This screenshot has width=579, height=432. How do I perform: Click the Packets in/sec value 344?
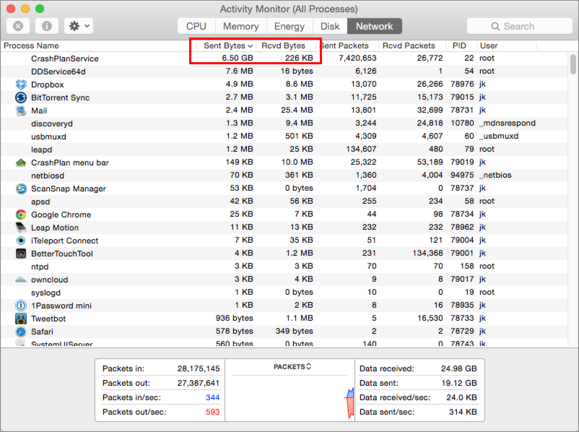pos(213,397)
